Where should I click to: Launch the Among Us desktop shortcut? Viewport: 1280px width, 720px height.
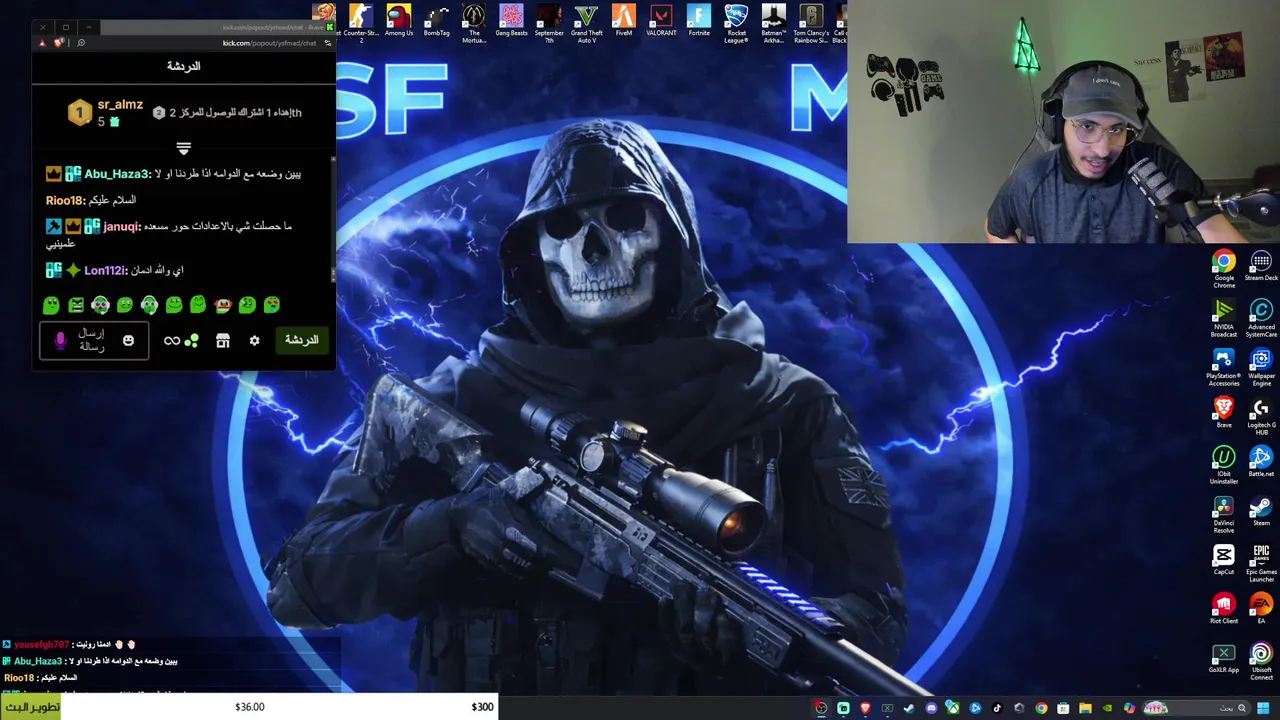[x=398, y=21]
